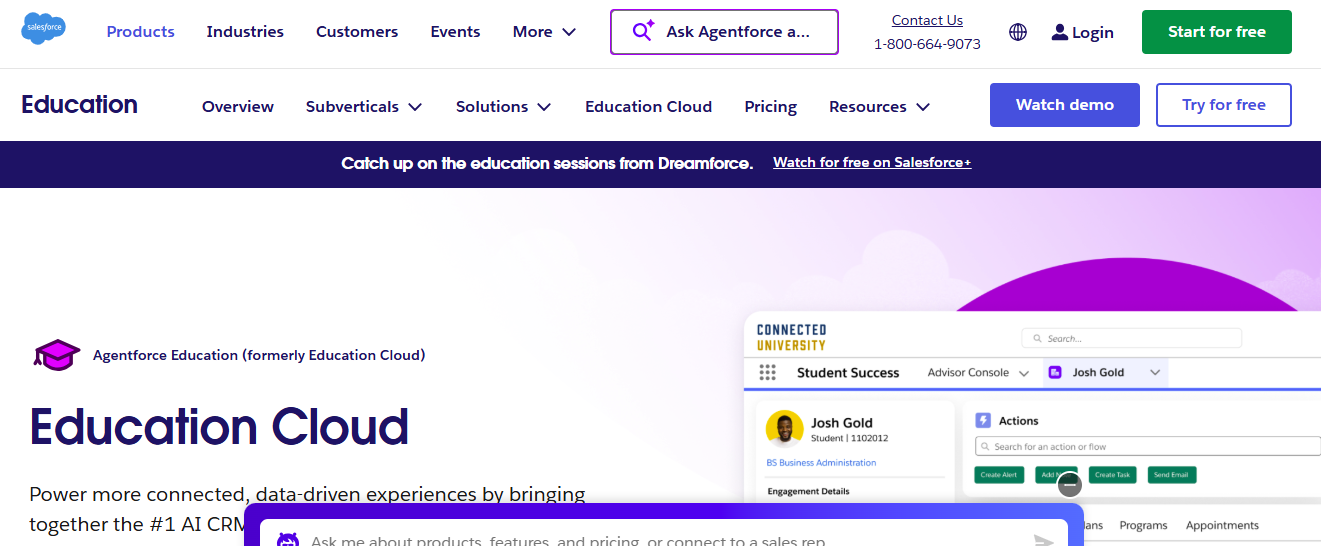1321x546 pixels.
Task: Open the Industries menu item
Action: pos(245,32)
